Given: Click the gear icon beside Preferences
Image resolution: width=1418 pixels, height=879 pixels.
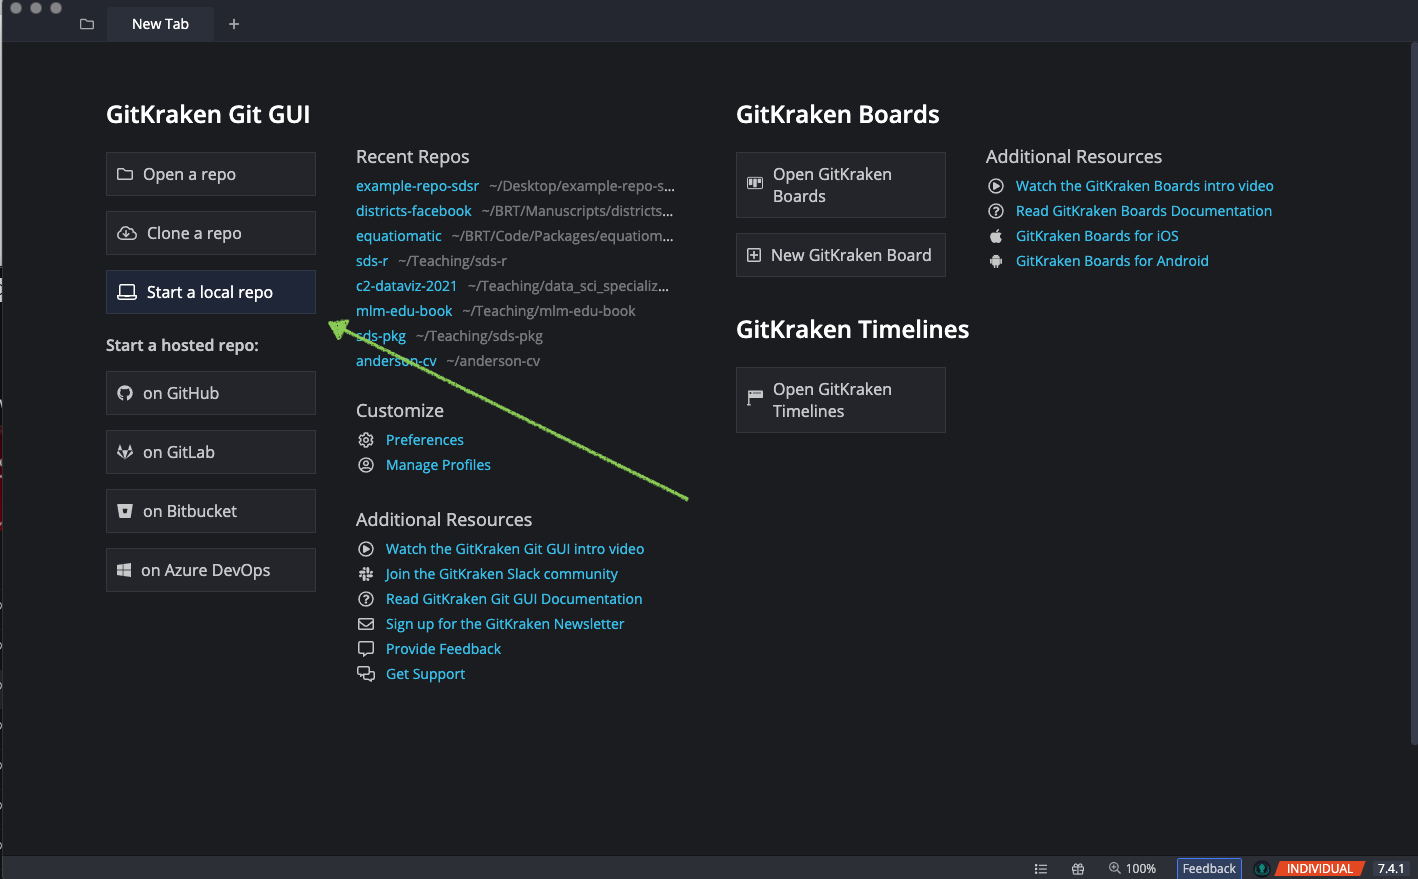Looking at the screenshot, I should tap(366, 440).
